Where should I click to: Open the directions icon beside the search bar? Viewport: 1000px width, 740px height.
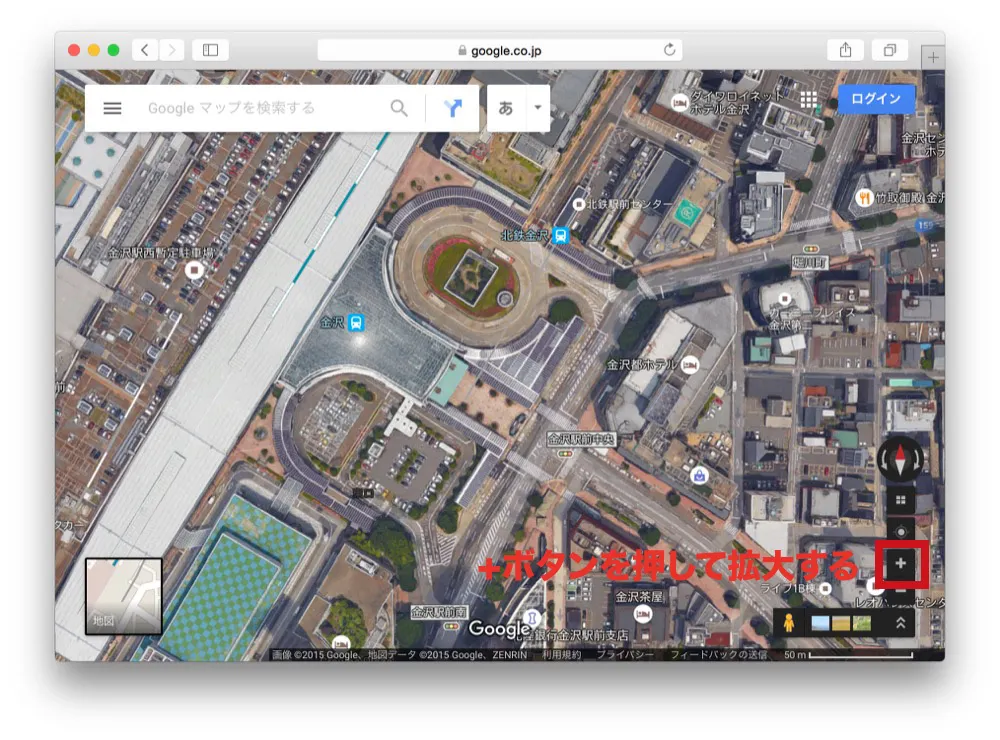point(455,108)
